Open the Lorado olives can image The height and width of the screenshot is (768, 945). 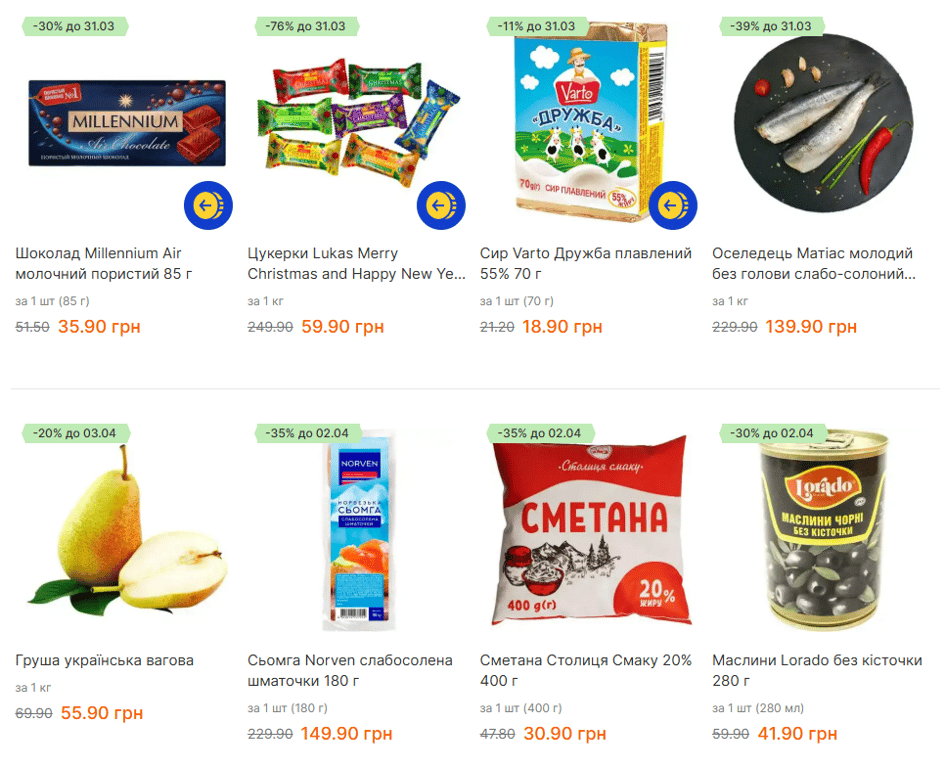point(824,530)
